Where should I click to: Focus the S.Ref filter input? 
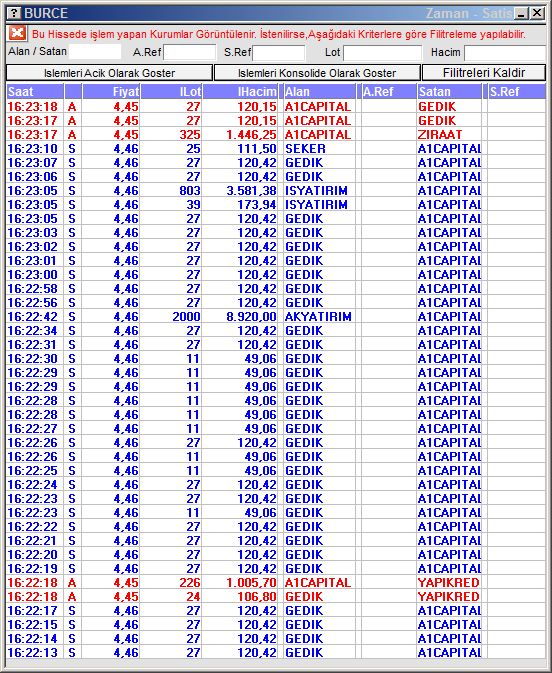pyautogui.click(x=279, y=53)
